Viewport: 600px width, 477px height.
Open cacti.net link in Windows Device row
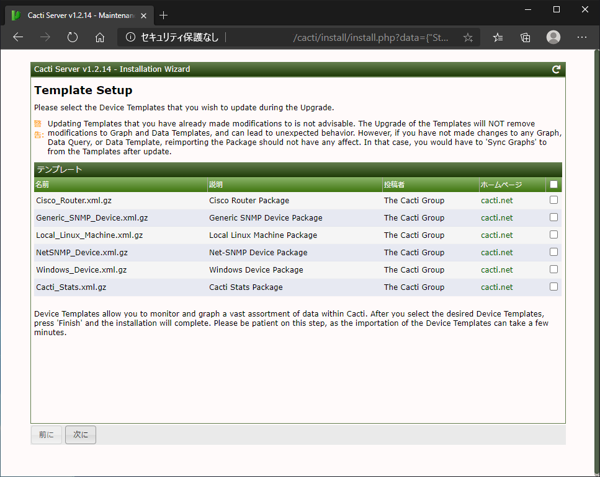tap(497, 270)
